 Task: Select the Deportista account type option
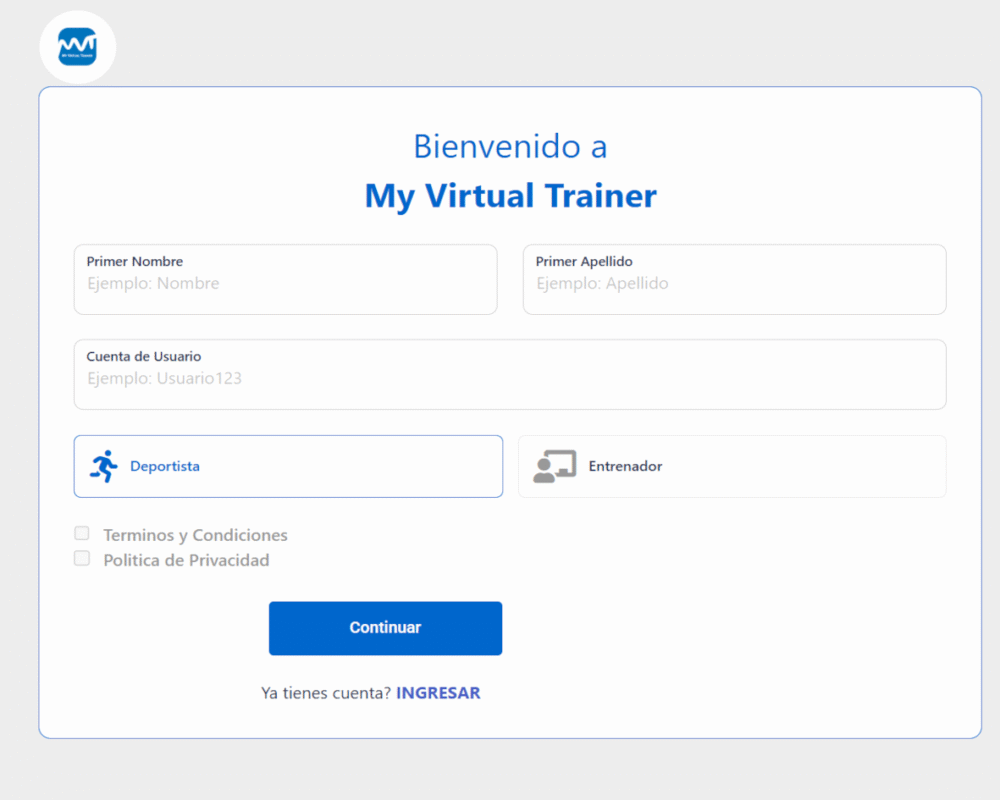pyautogui.click(x=288, y=466)
